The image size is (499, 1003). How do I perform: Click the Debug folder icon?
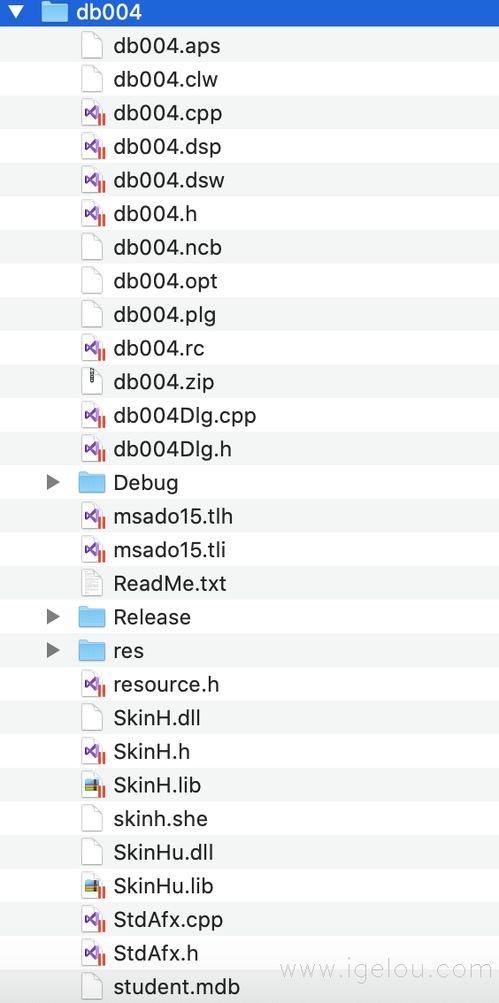(x=91, y=482)
